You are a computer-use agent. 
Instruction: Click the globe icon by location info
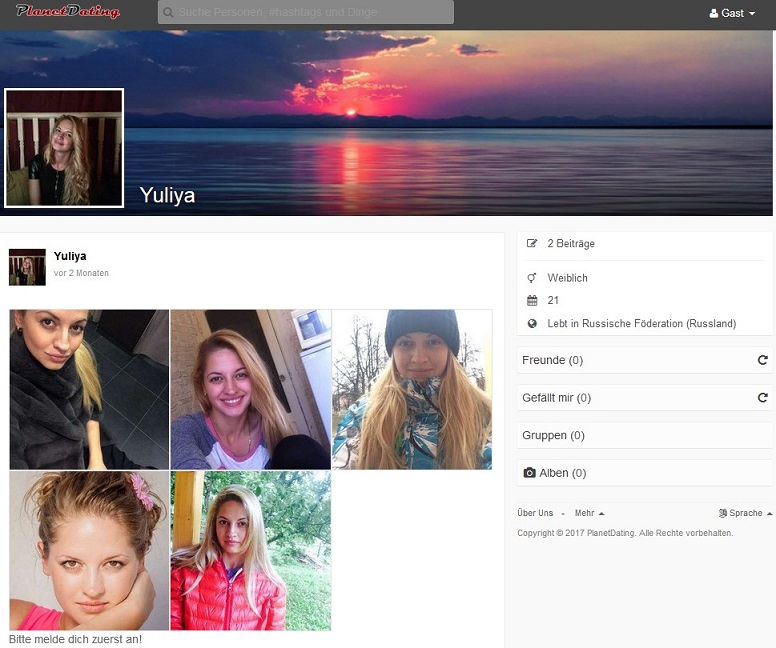[x=532, y=324]
